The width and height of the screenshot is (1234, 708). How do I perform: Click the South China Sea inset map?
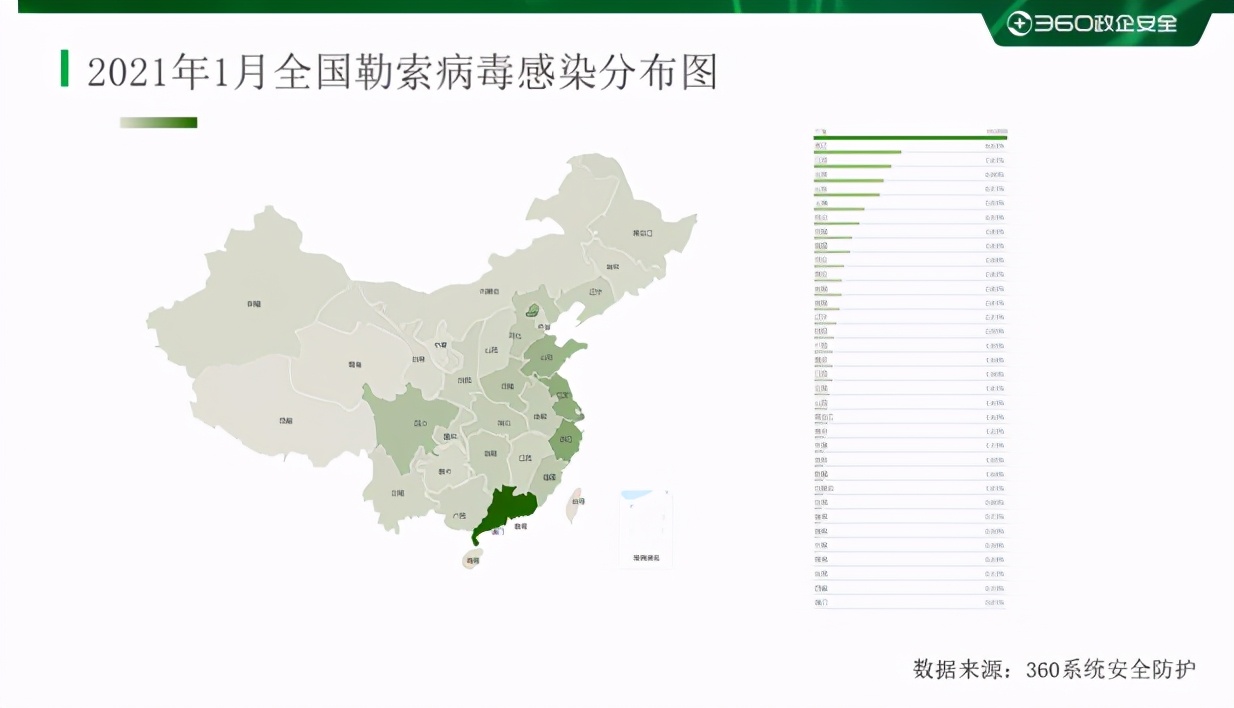(645, 529)
